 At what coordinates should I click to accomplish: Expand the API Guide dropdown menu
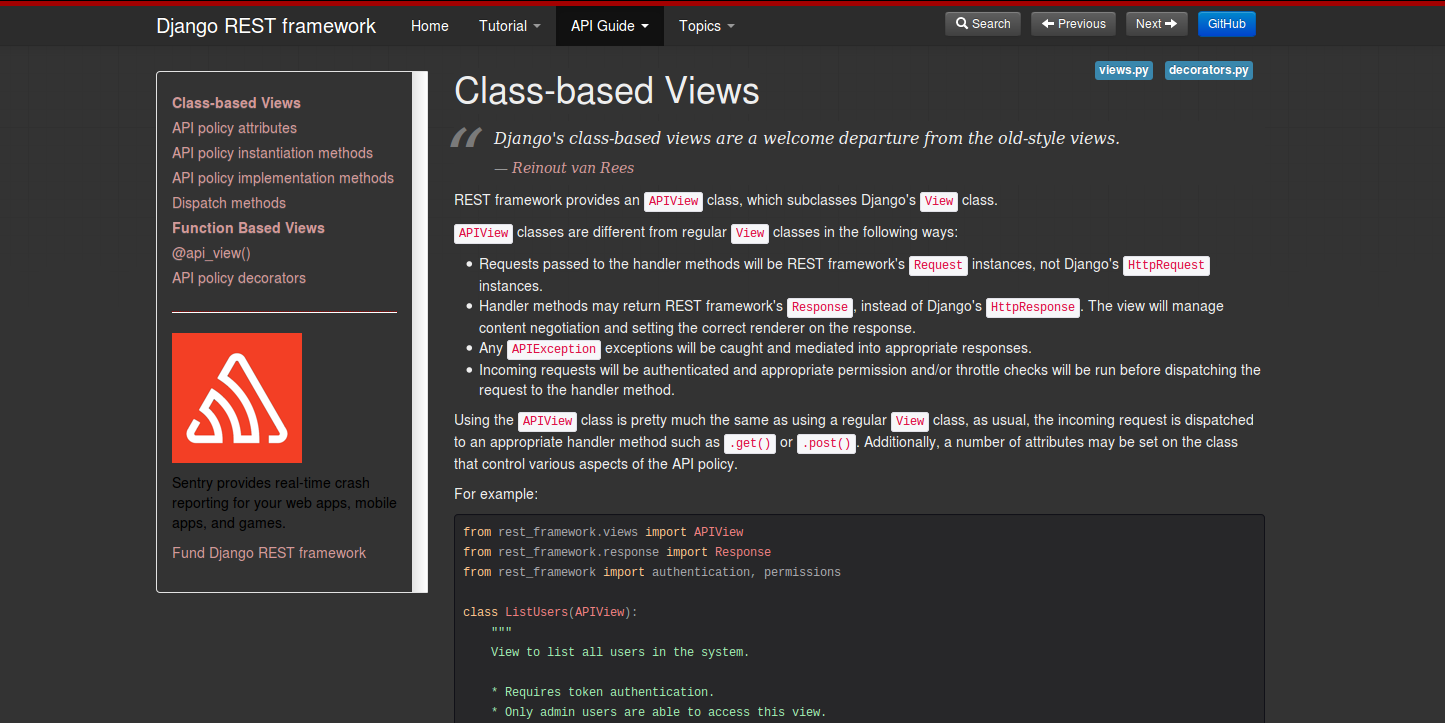(609, 25)
